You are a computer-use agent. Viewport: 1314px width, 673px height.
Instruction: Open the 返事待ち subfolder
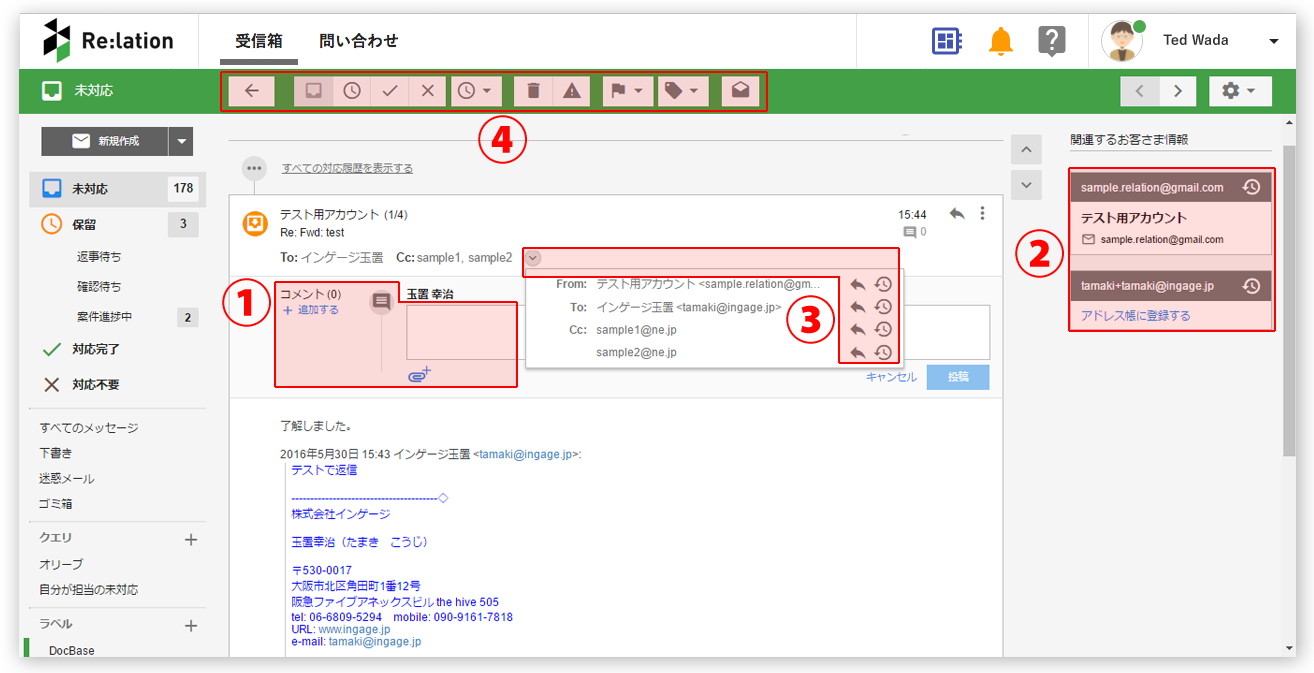pyautogui.click(x=99, y=257)
